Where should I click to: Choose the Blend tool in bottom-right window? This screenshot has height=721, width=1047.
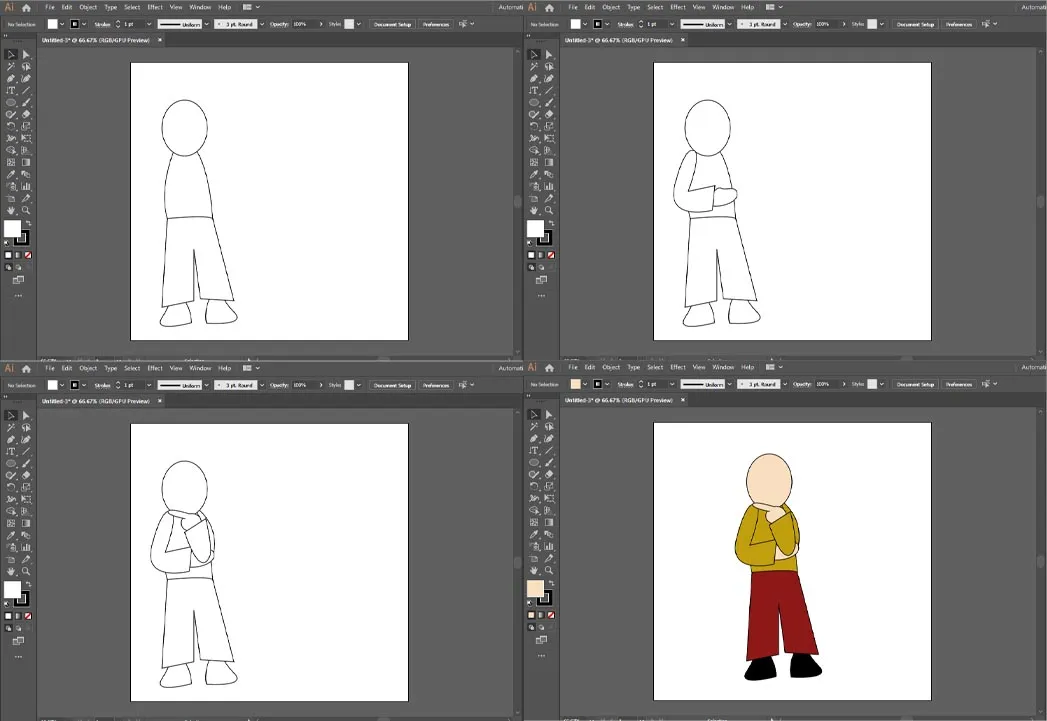549,535
